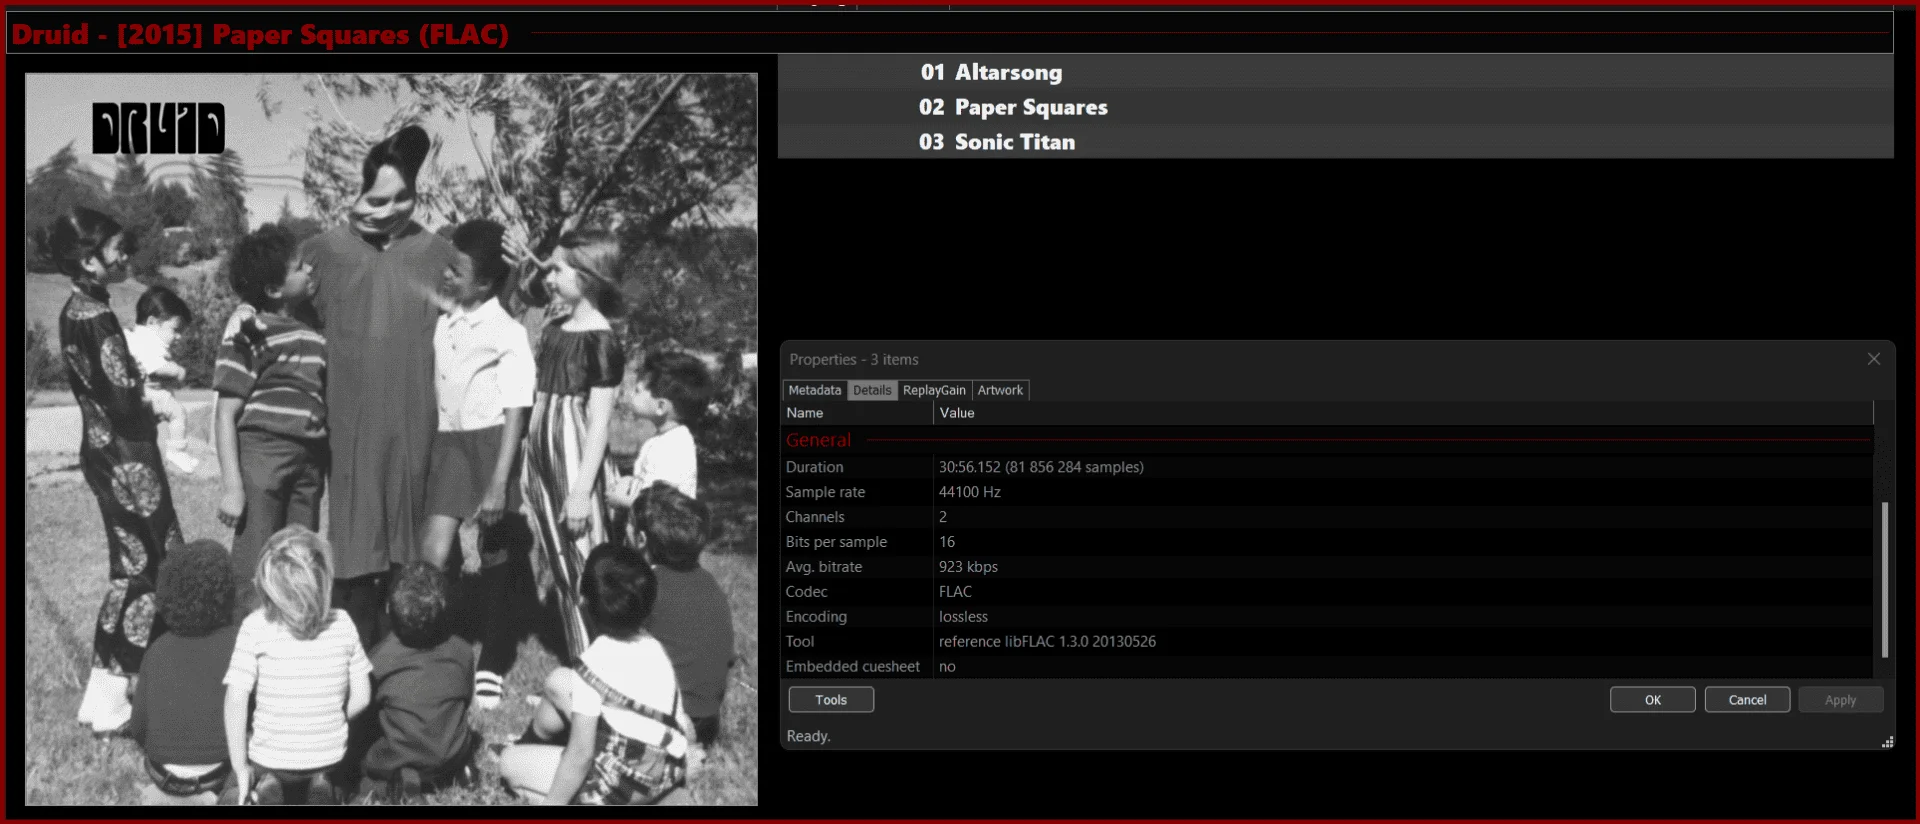Select the Avg. bitrate row
This screenshot has height=824, width=1920.
point(1328,567)
